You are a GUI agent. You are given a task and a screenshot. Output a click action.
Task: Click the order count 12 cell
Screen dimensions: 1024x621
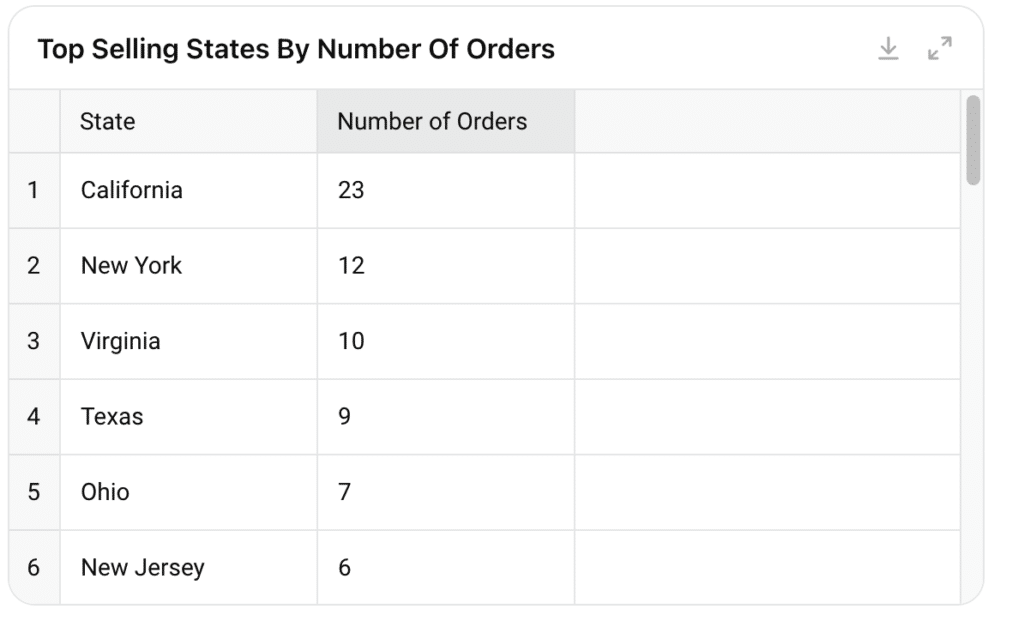446,266
